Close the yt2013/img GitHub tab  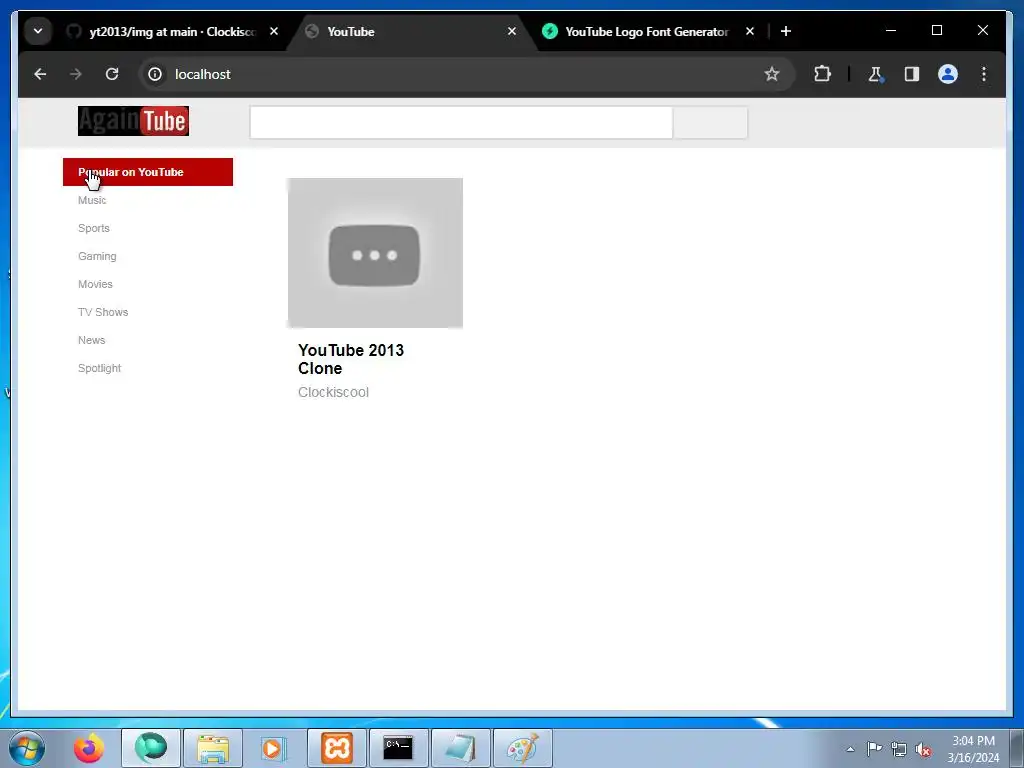pos(274,31)
